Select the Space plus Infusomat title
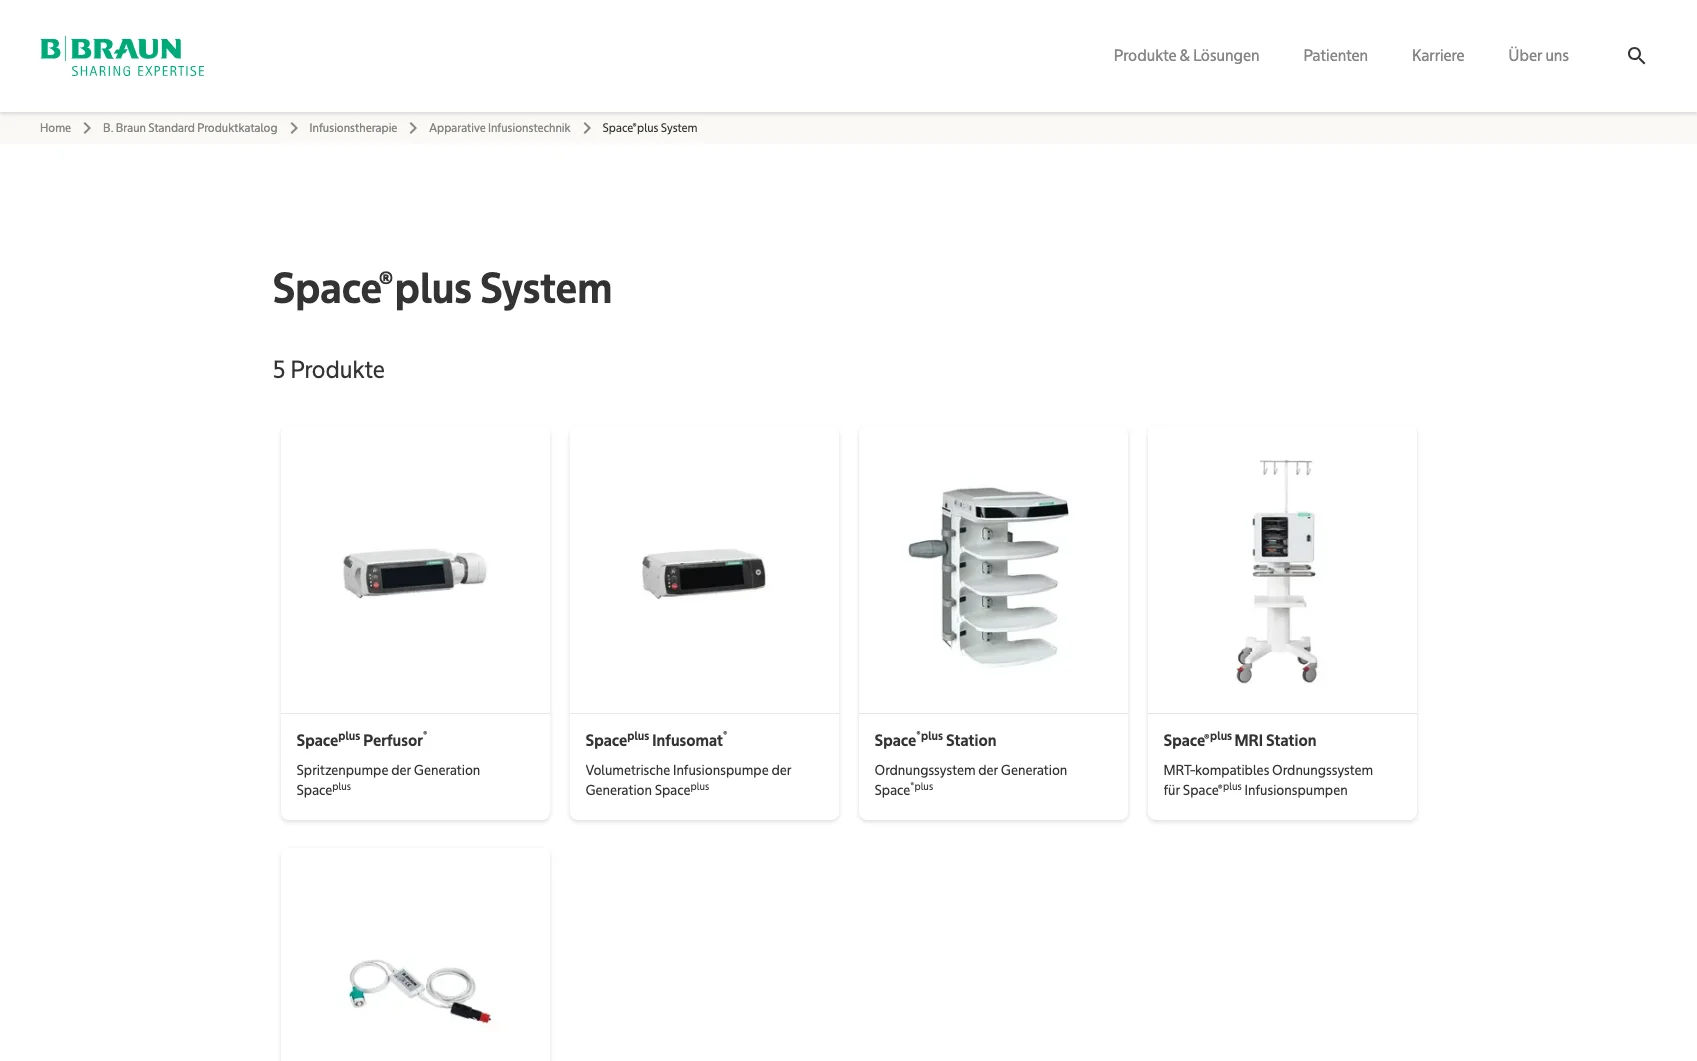The height and width of the screenshot is (1061, 1697). [656, 740]
